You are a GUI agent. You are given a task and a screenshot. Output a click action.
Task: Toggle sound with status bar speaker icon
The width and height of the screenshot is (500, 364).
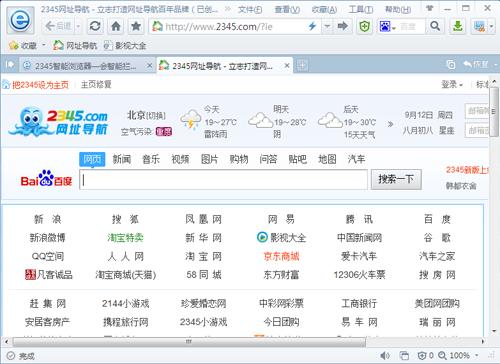385,355
